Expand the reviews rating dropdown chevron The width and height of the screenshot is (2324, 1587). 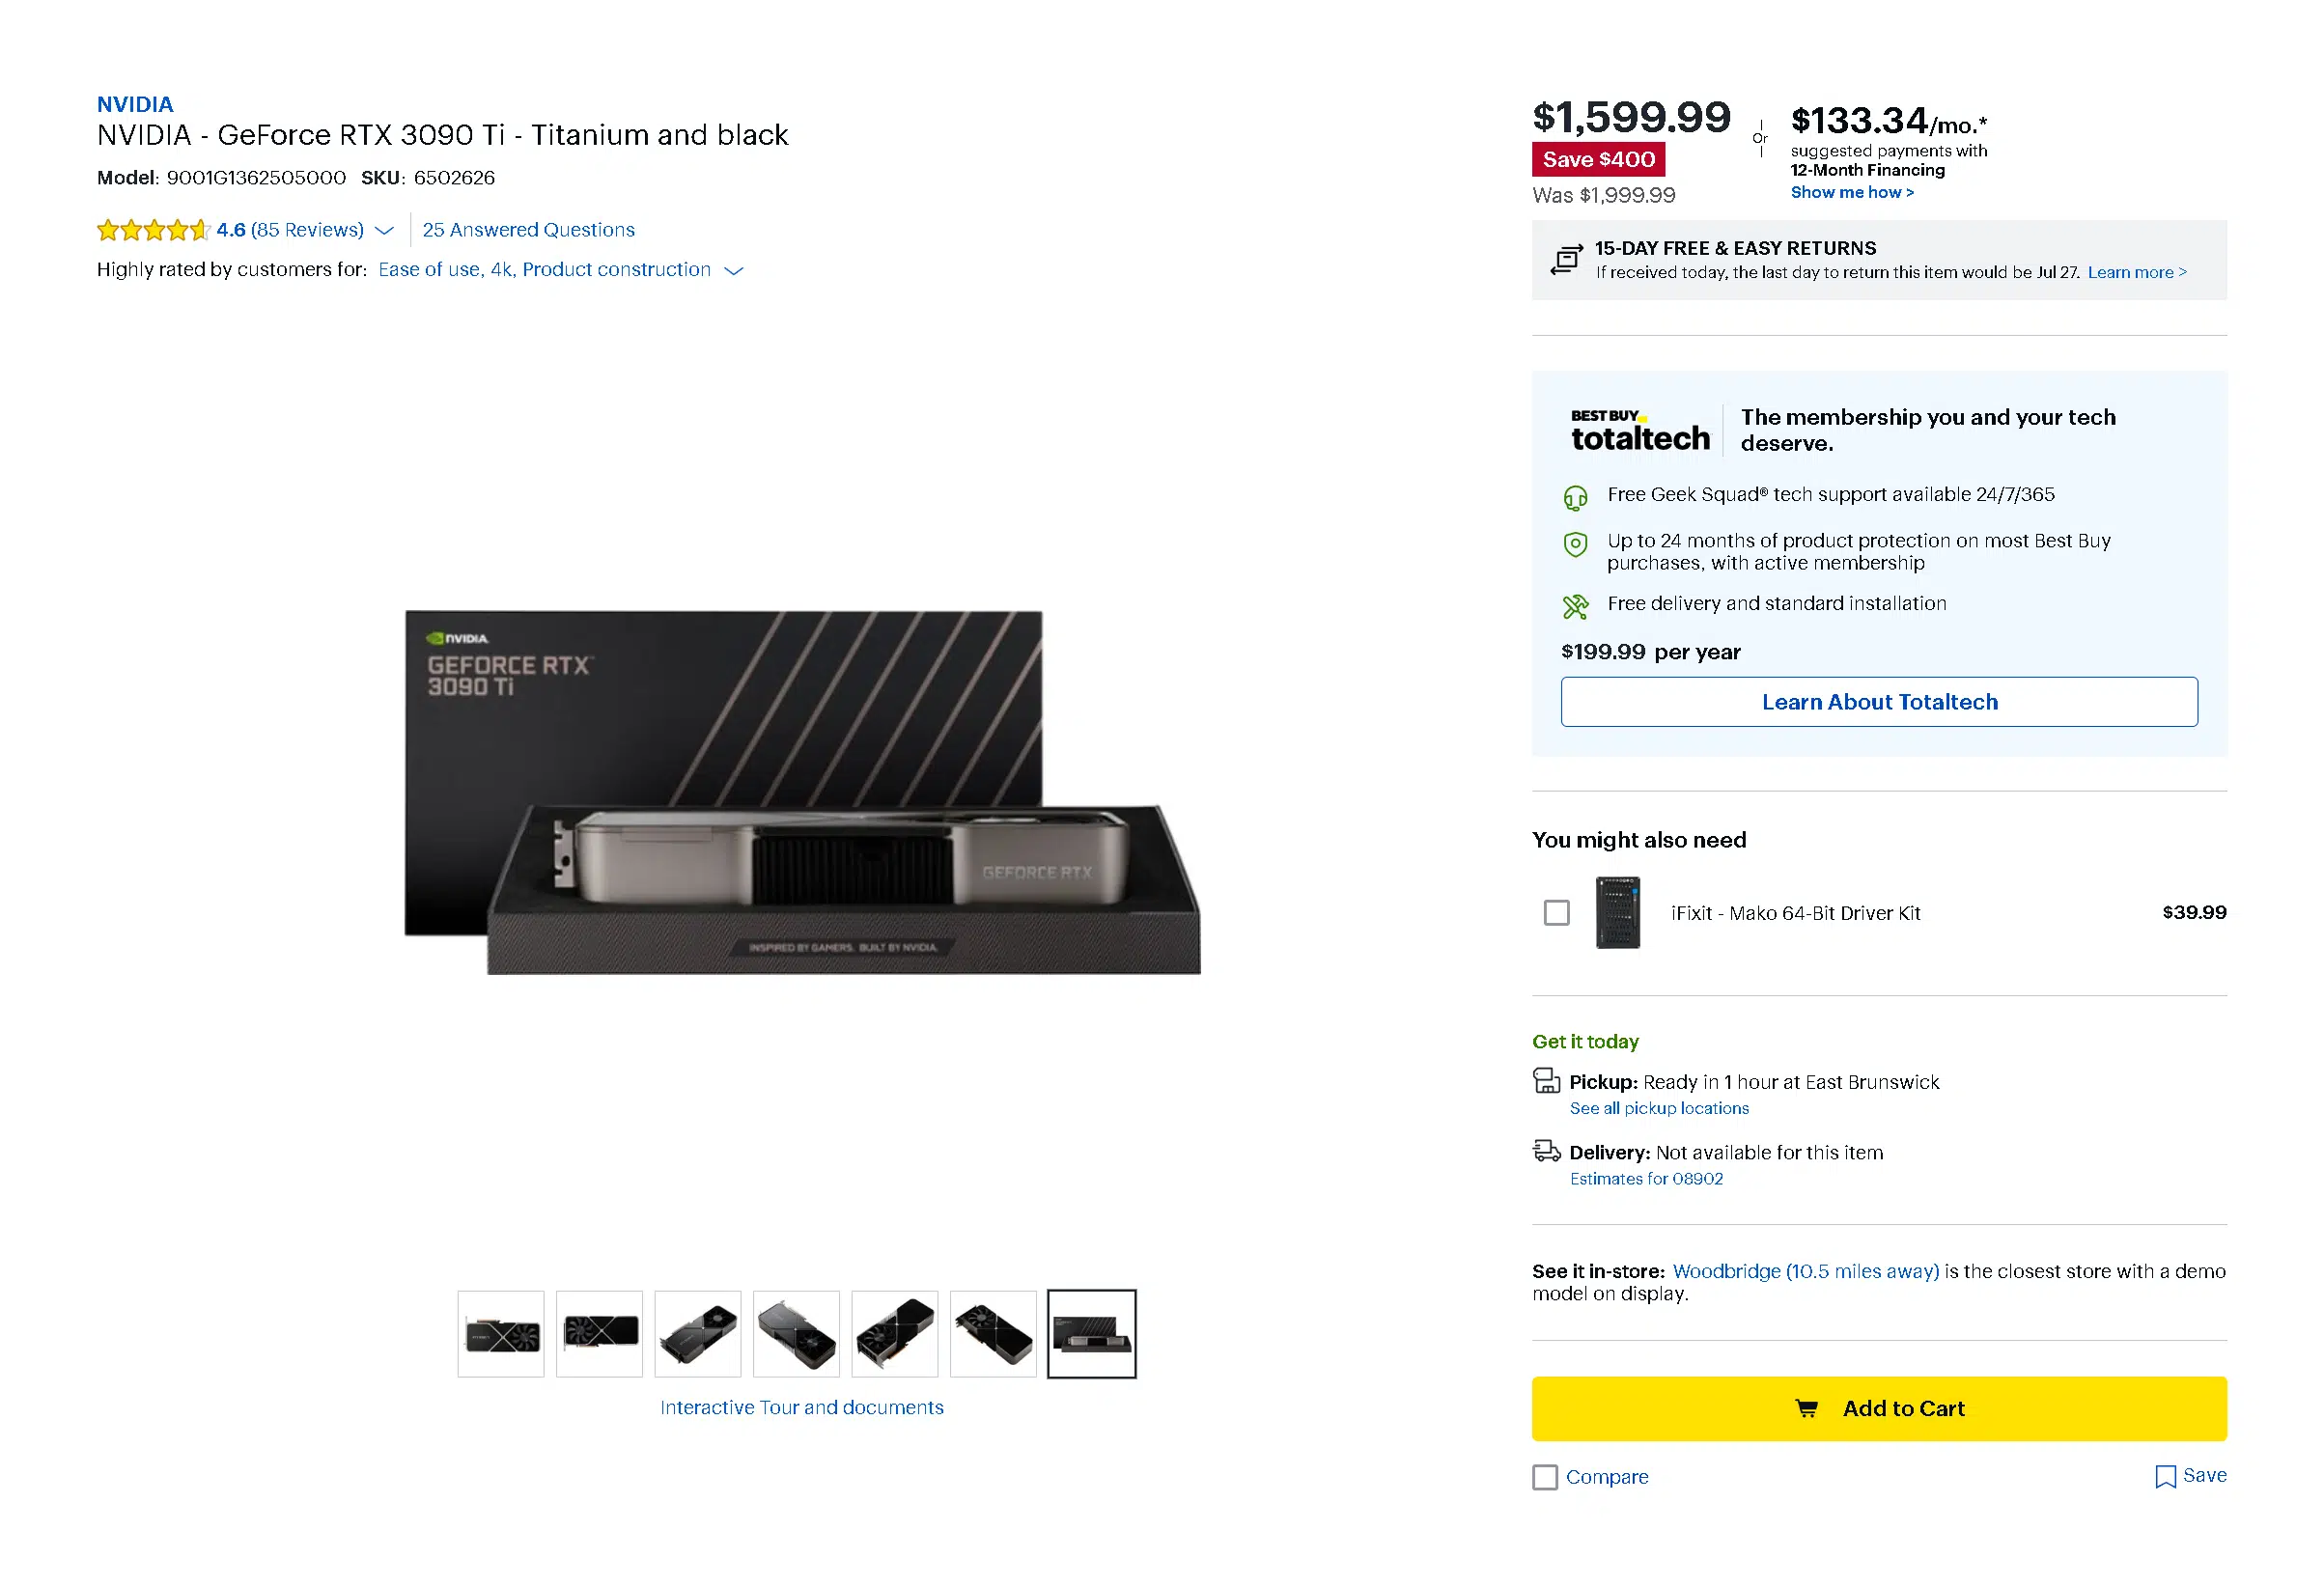pyautogui.click(x=384, y=231)
